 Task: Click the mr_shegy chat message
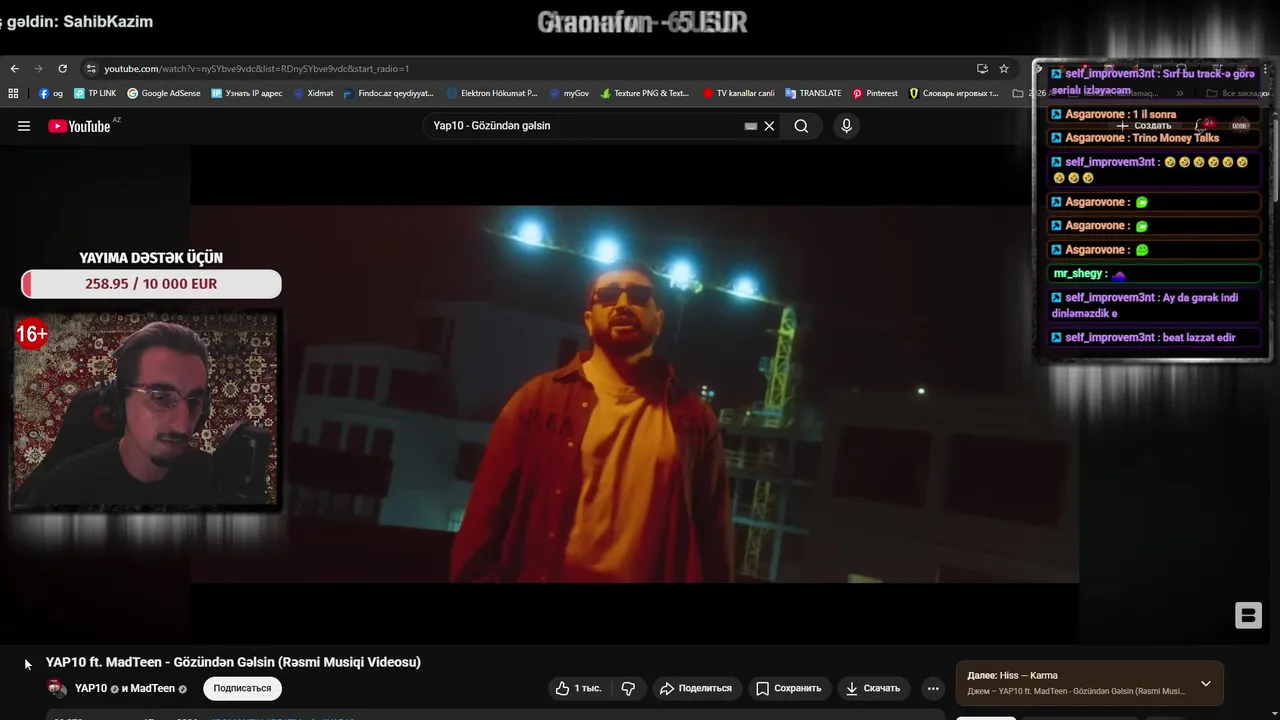[1153, 274]
